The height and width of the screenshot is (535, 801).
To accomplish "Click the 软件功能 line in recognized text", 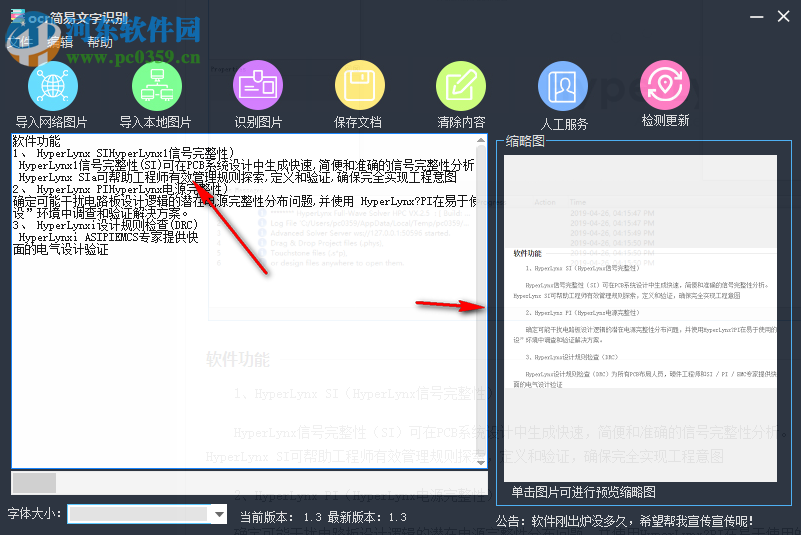I will tap(36, 141).
